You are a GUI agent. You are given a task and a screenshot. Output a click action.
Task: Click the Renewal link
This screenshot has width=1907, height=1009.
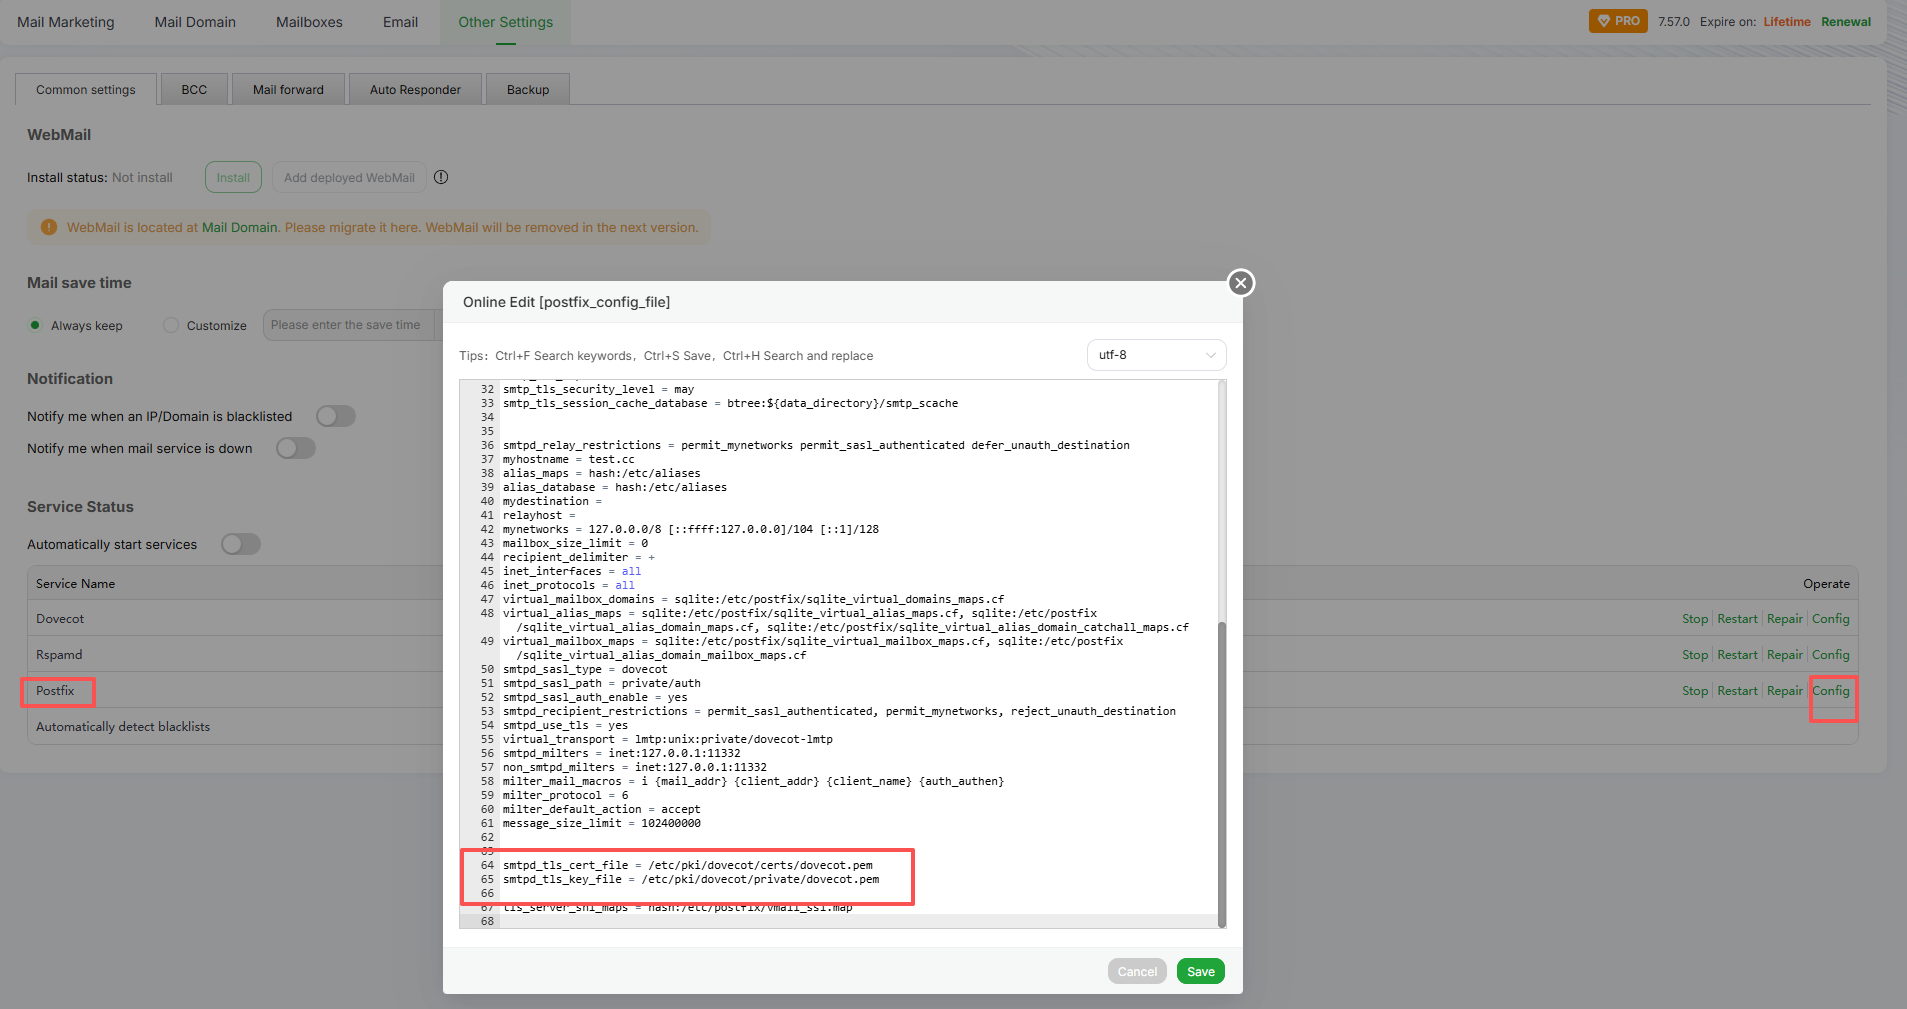[1846, 22]
